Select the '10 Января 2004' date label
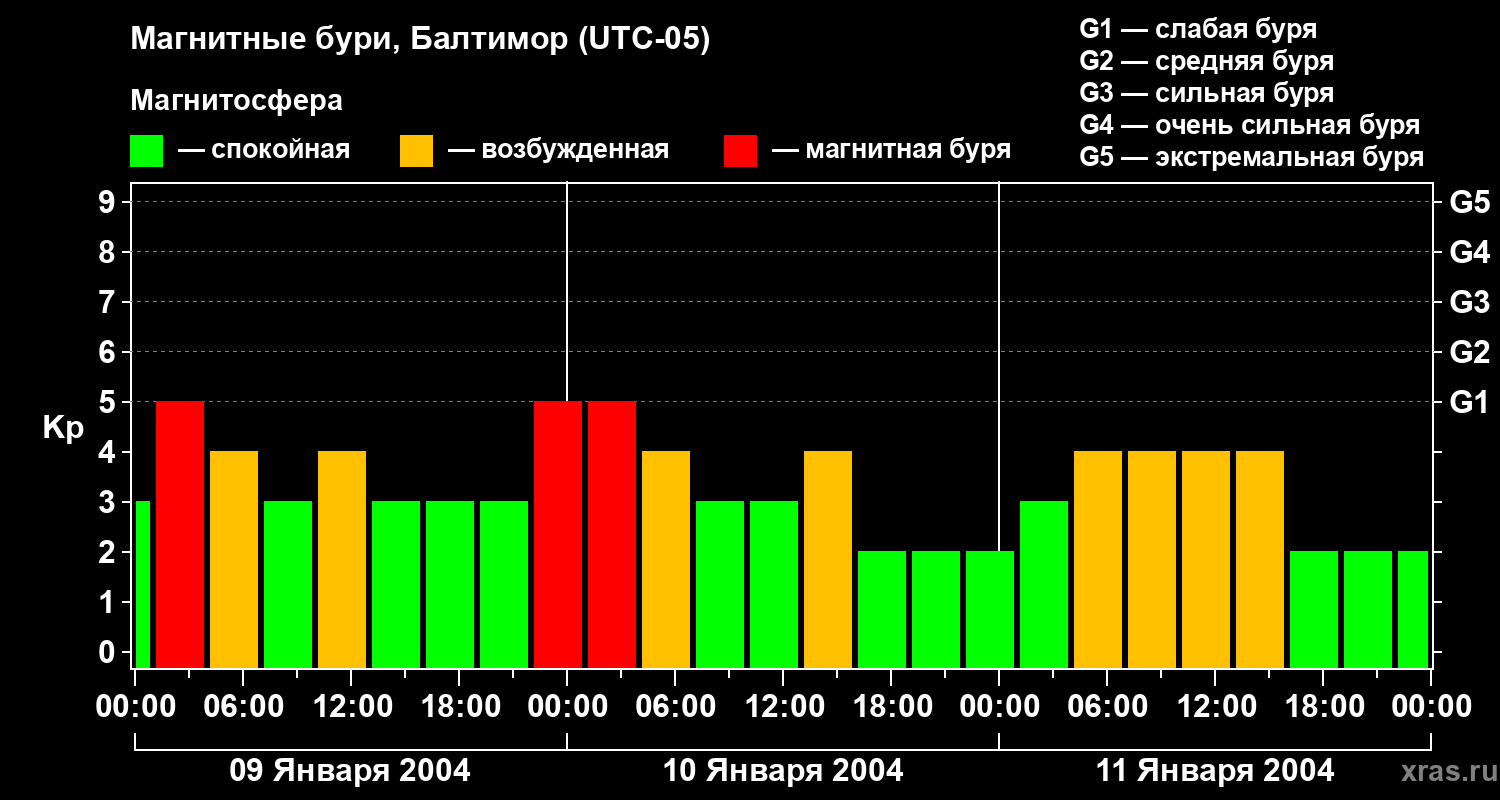Screen dimensions: 1500x800 click(783, 771)
